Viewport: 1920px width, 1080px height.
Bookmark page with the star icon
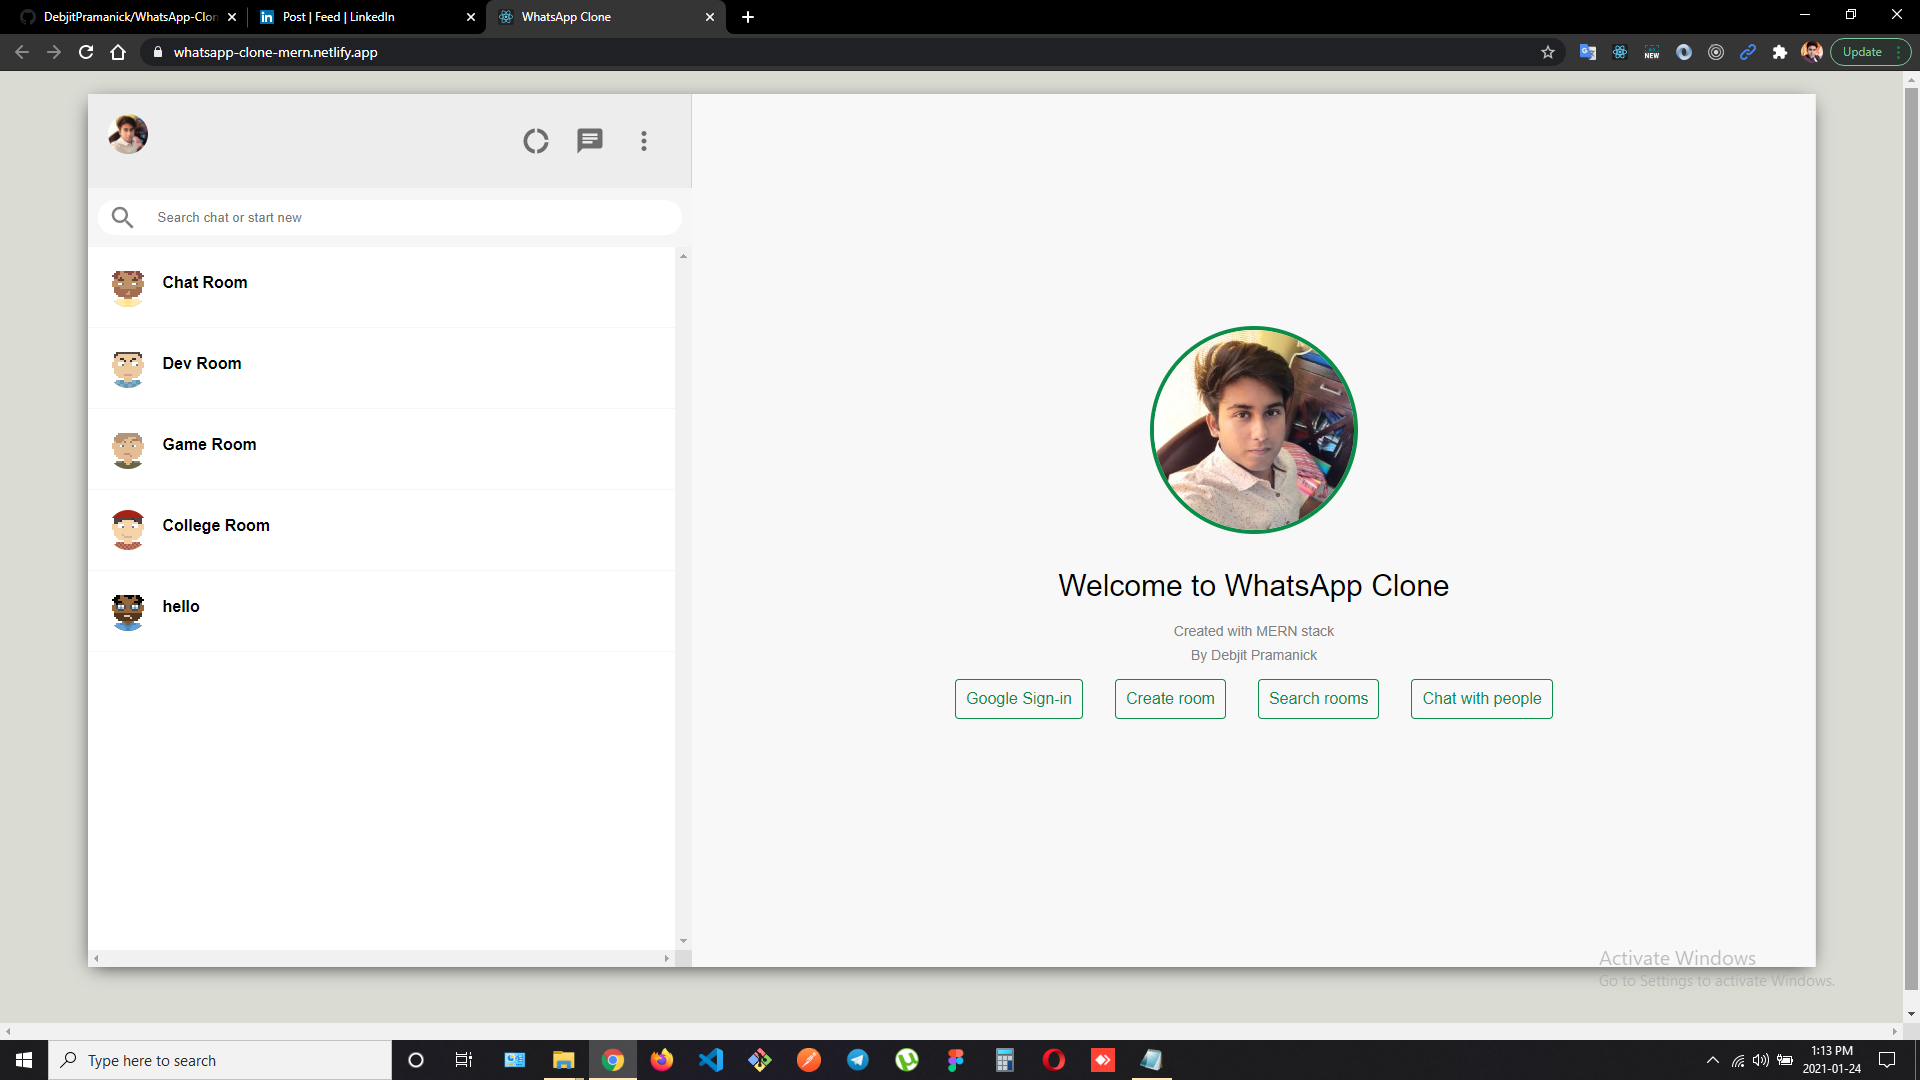click(1548, 52)
